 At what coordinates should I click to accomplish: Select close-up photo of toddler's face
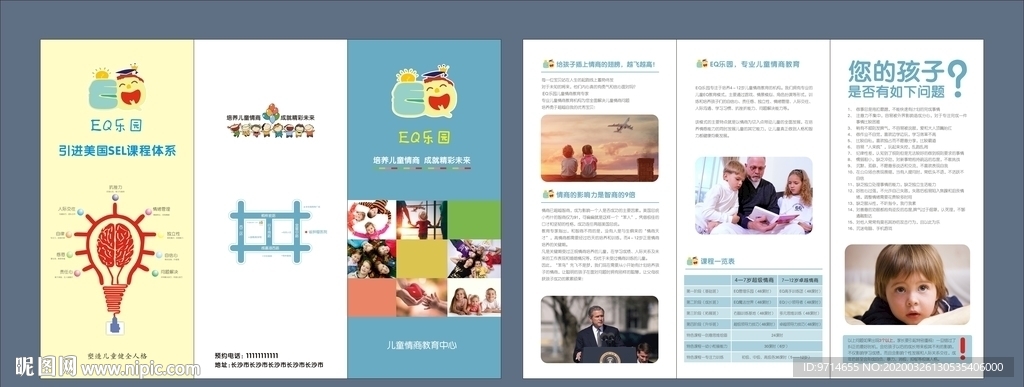pos(907,285)
